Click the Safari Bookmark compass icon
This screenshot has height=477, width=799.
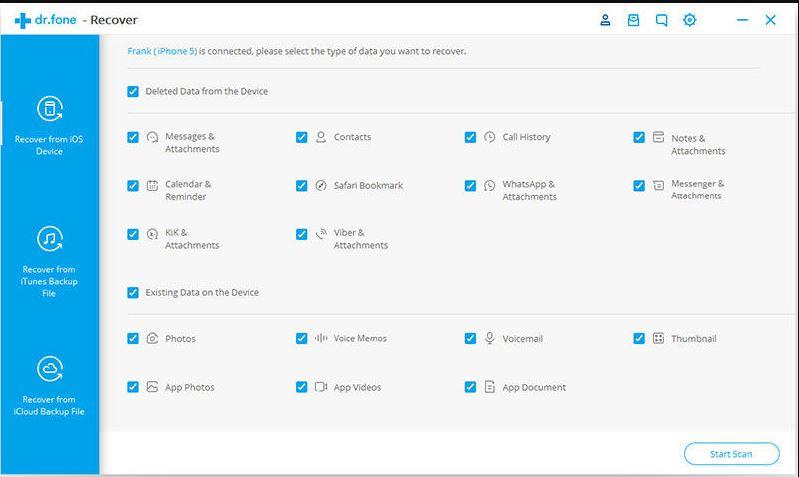point(321,186)
